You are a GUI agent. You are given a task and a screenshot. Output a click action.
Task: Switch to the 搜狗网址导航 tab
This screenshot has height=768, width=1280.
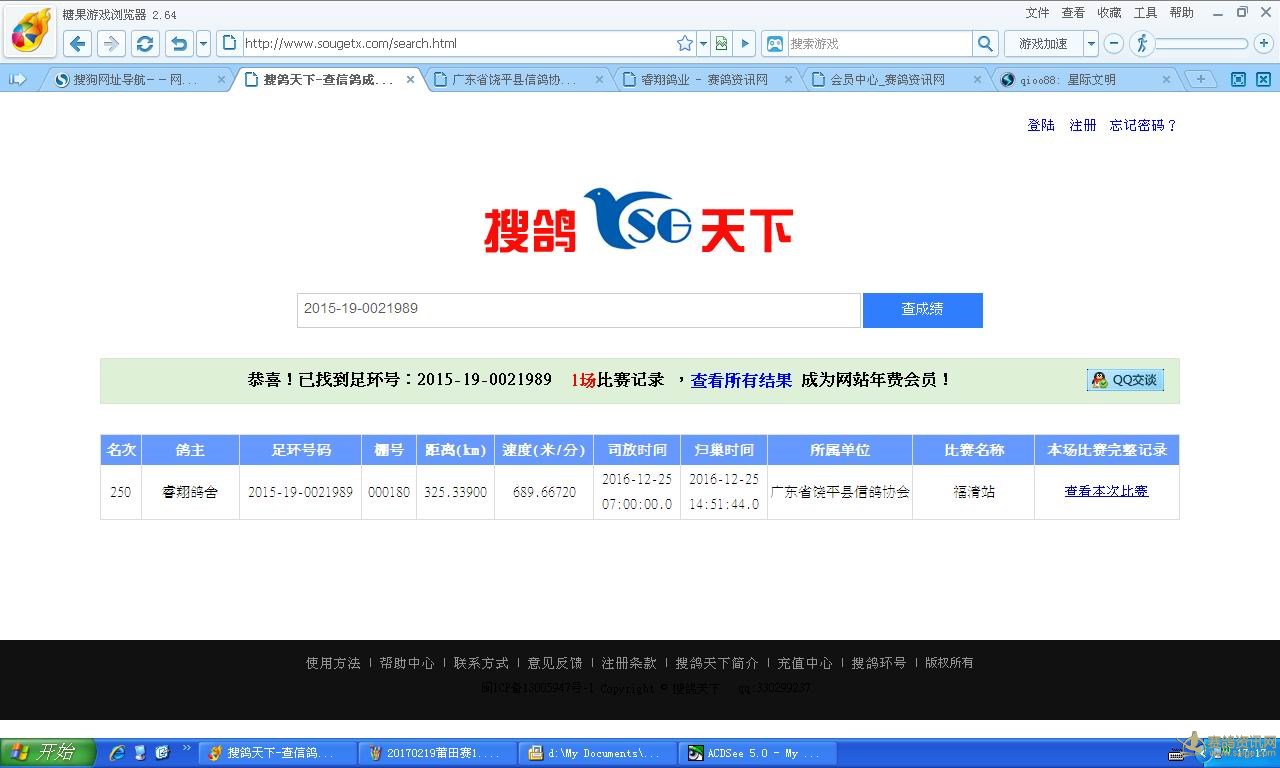(135, 79)
